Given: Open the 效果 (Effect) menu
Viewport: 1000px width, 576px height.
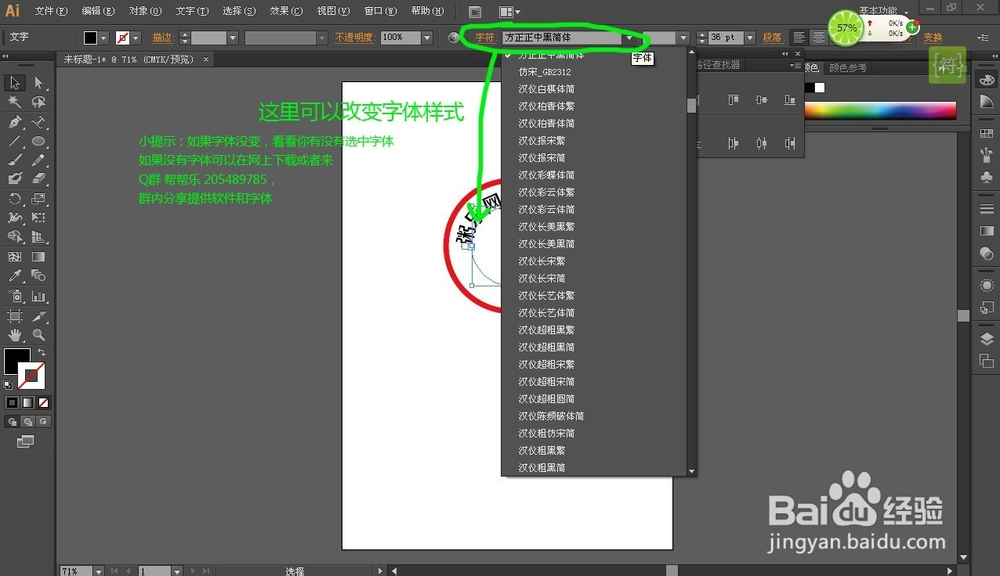Looking at the screenshot, I should (286, 11).
